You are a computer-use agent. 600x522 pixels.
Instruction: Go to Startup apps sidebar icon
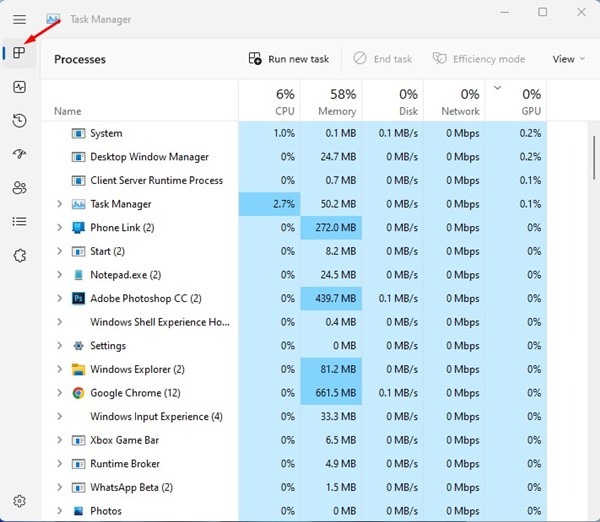click(x=20, y=154)
